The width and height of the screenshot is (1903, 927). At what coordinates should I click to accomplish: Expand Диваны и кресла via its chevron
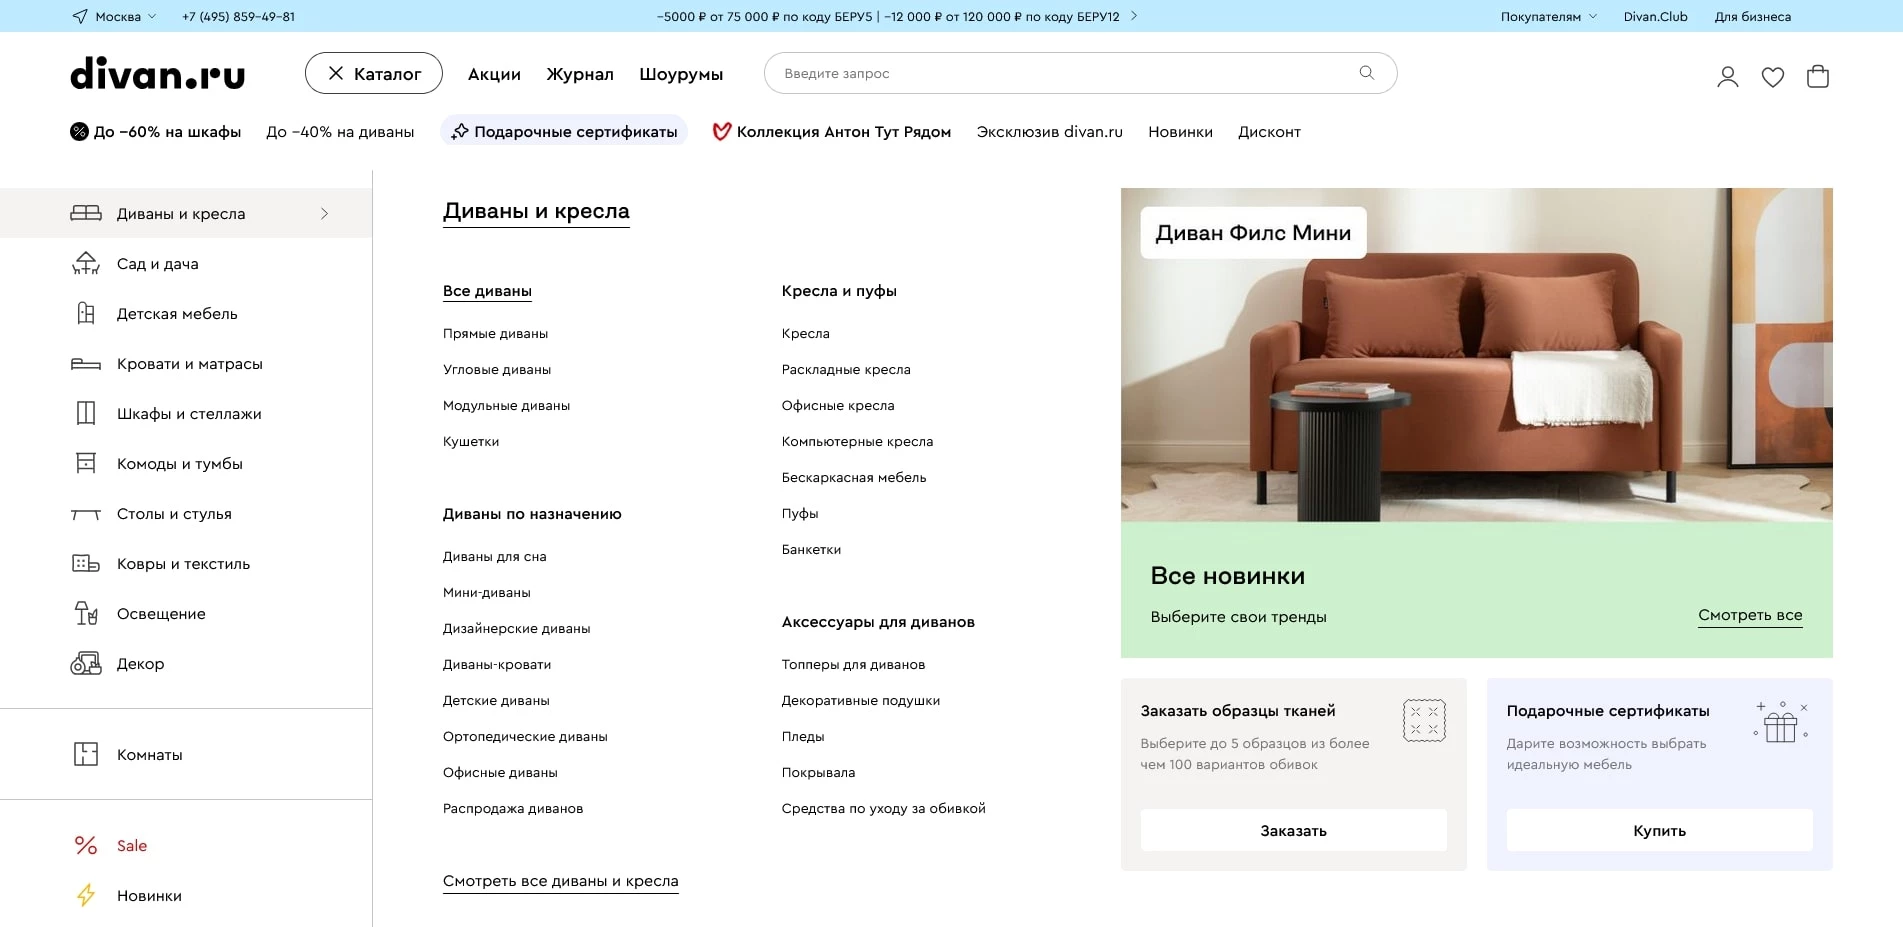323,213
